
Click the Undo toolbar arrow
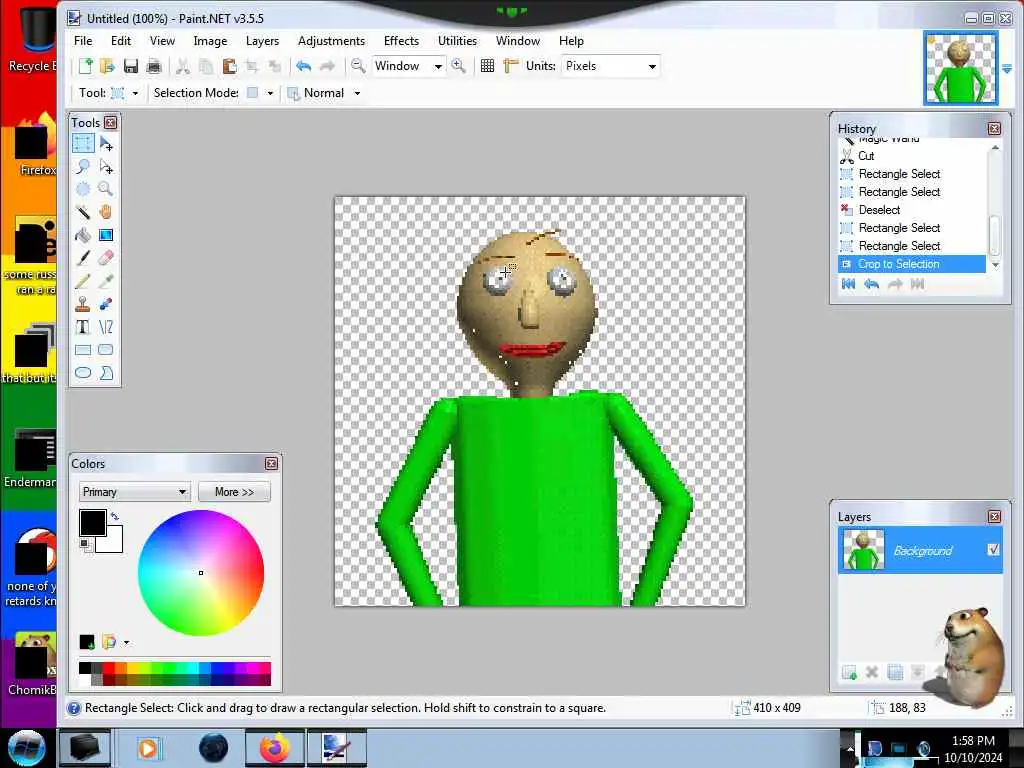[x=304, y=66]
